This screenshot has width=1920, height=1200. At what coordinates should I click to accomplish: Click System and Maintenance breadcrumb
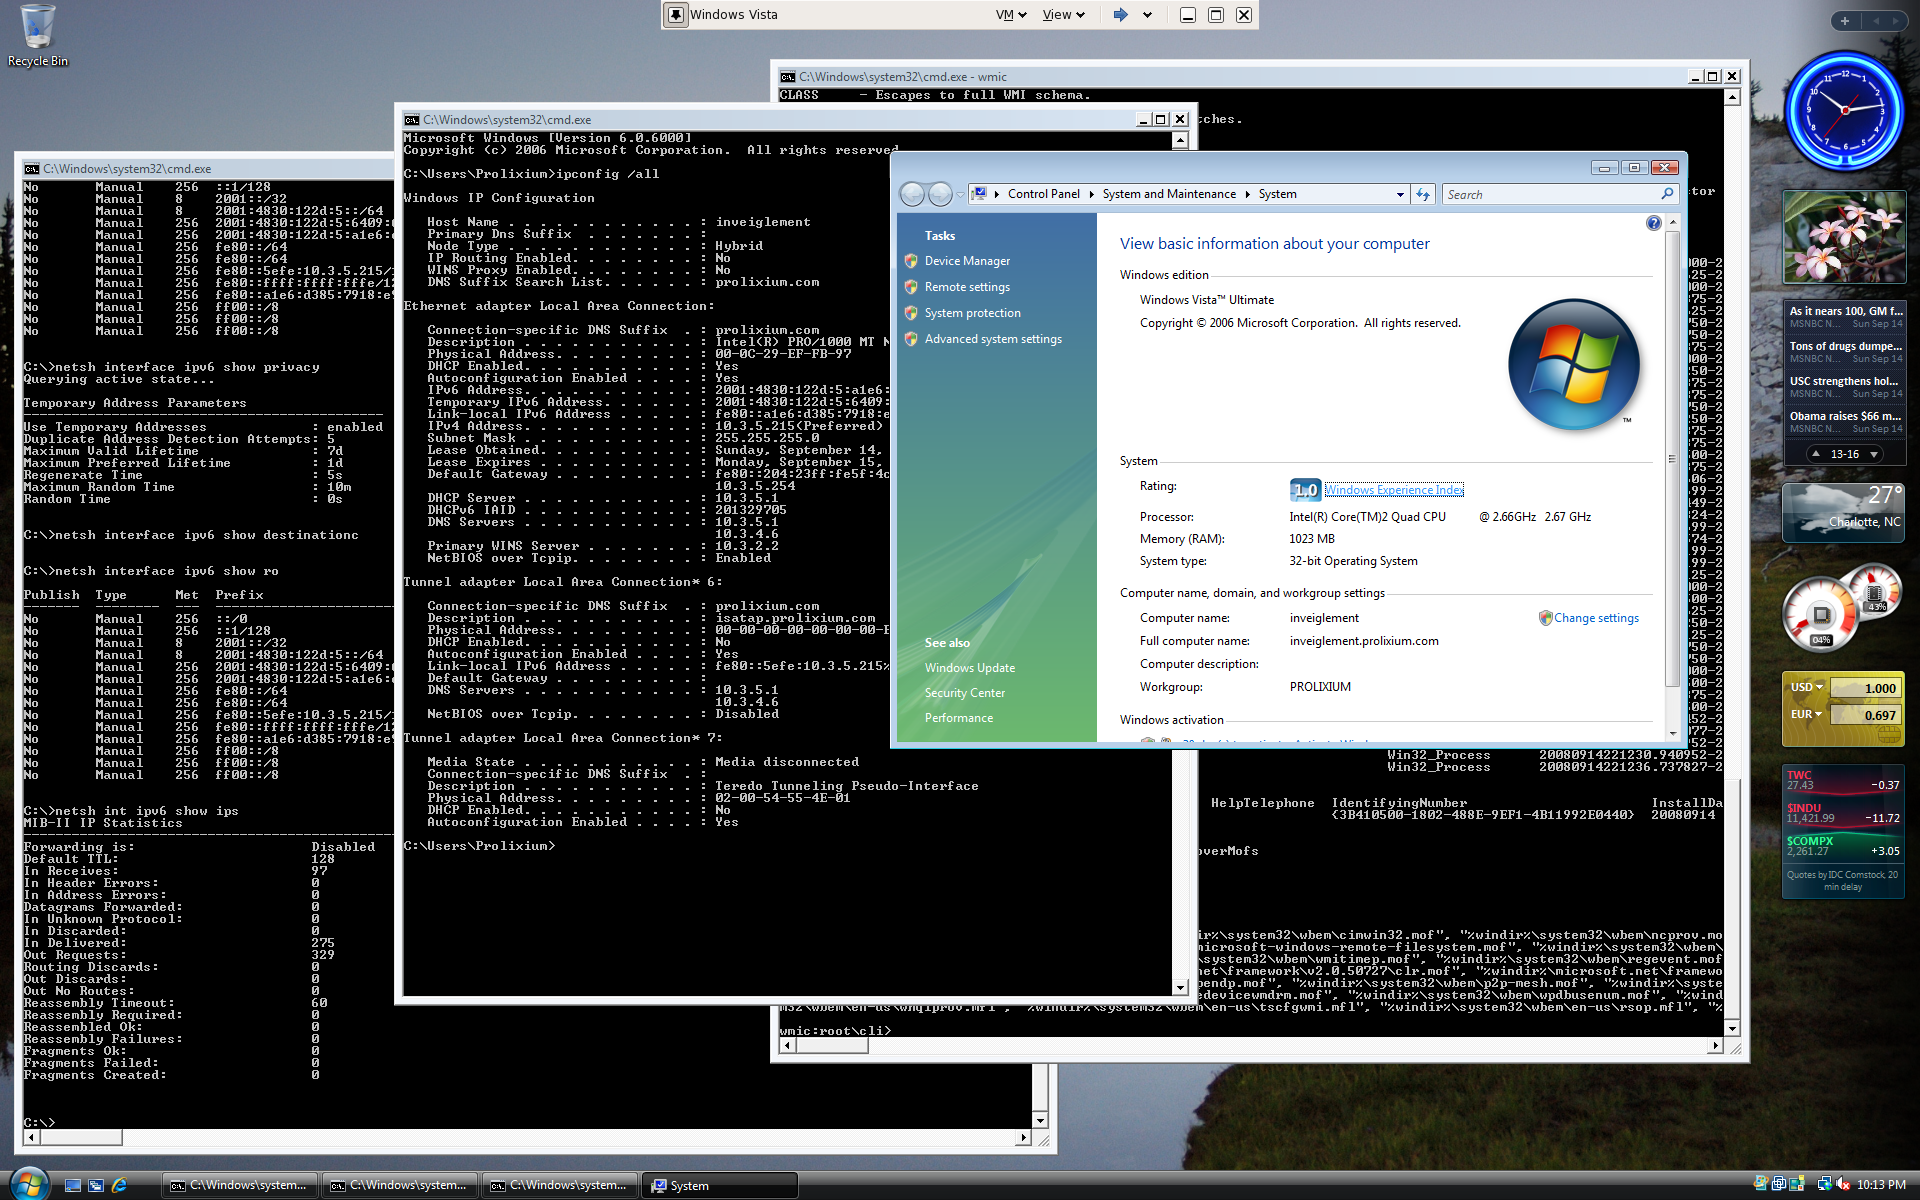click(1169, 194)
